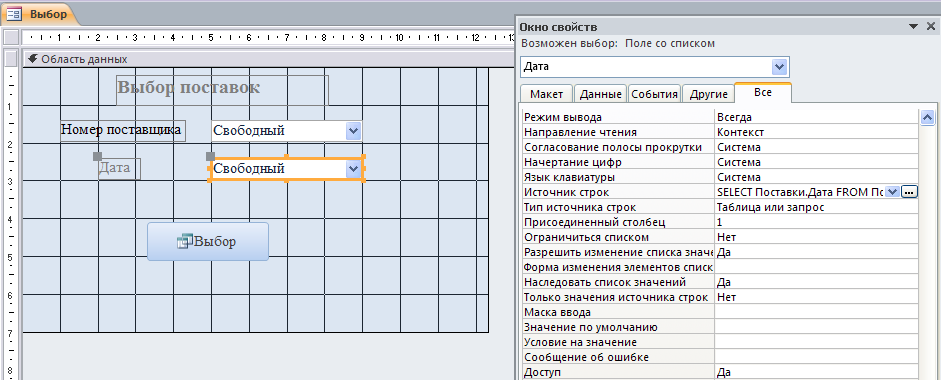Viewport: 941px width, 380px height.
Task: Click the icon inside the Выбор button
Action: (x=184, y=241)
